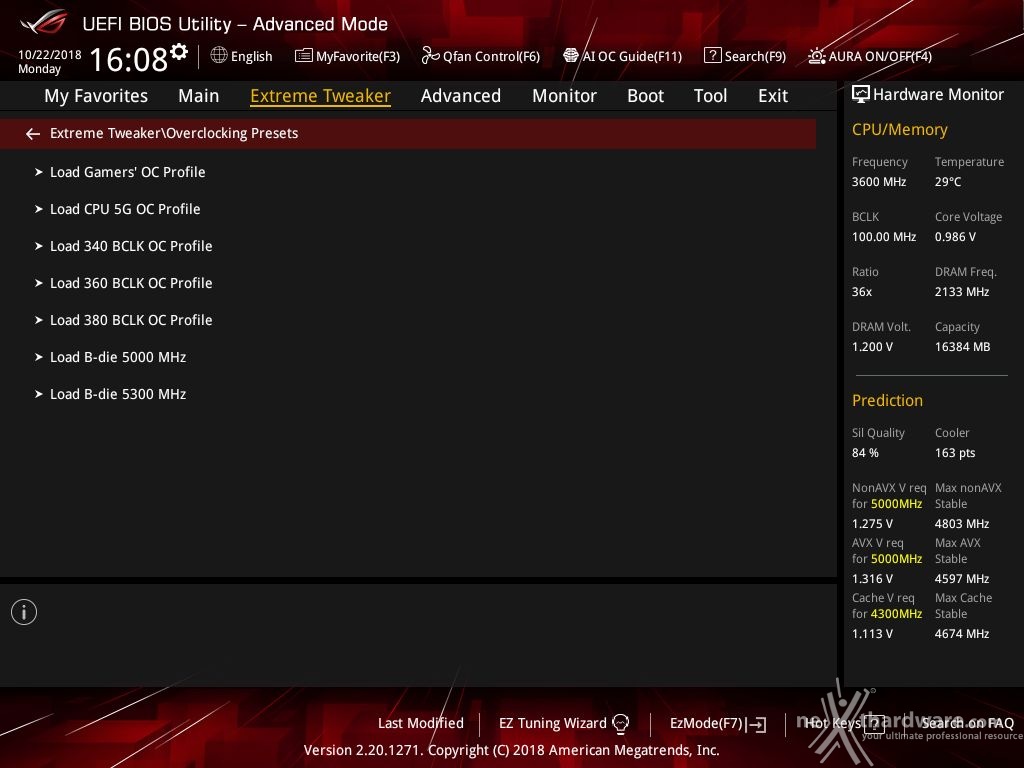Expand arrow beside Load 360 BCLK OC Profile
This screenshot has height=768, width=1024.
[39, 283]
